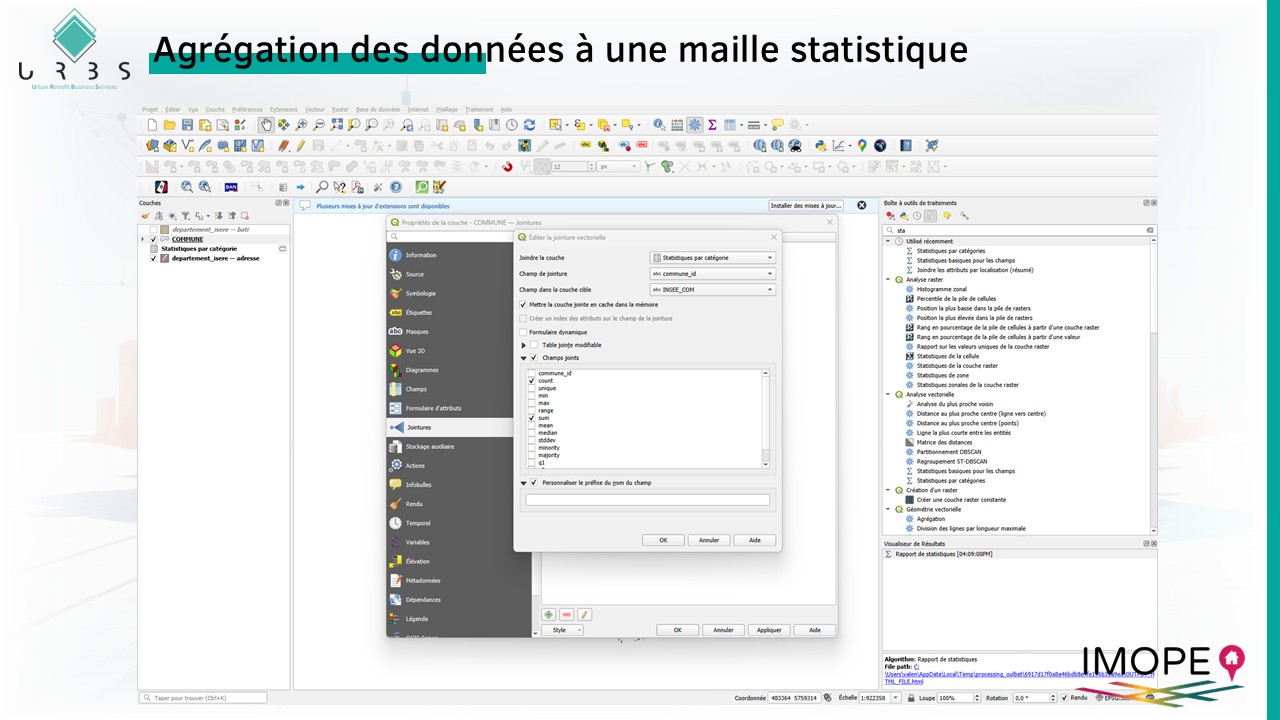Screen dimensions: 1280x720
Task: Uncheck the sum field checkbox
Action: (x=532, y=418)
